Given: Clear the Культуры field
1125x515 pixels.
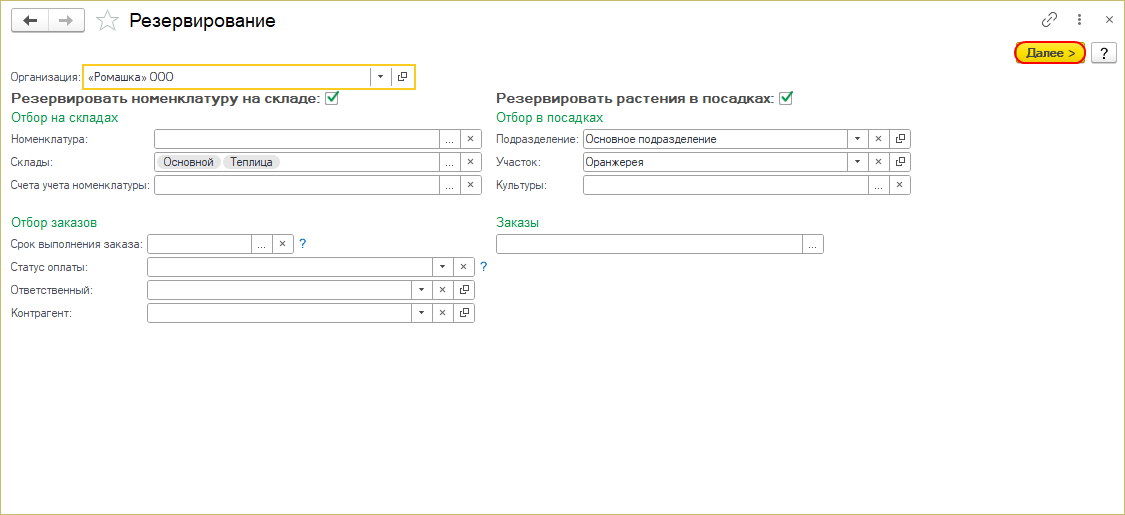Looking at the screenshot, I should (x=900, y=185).
